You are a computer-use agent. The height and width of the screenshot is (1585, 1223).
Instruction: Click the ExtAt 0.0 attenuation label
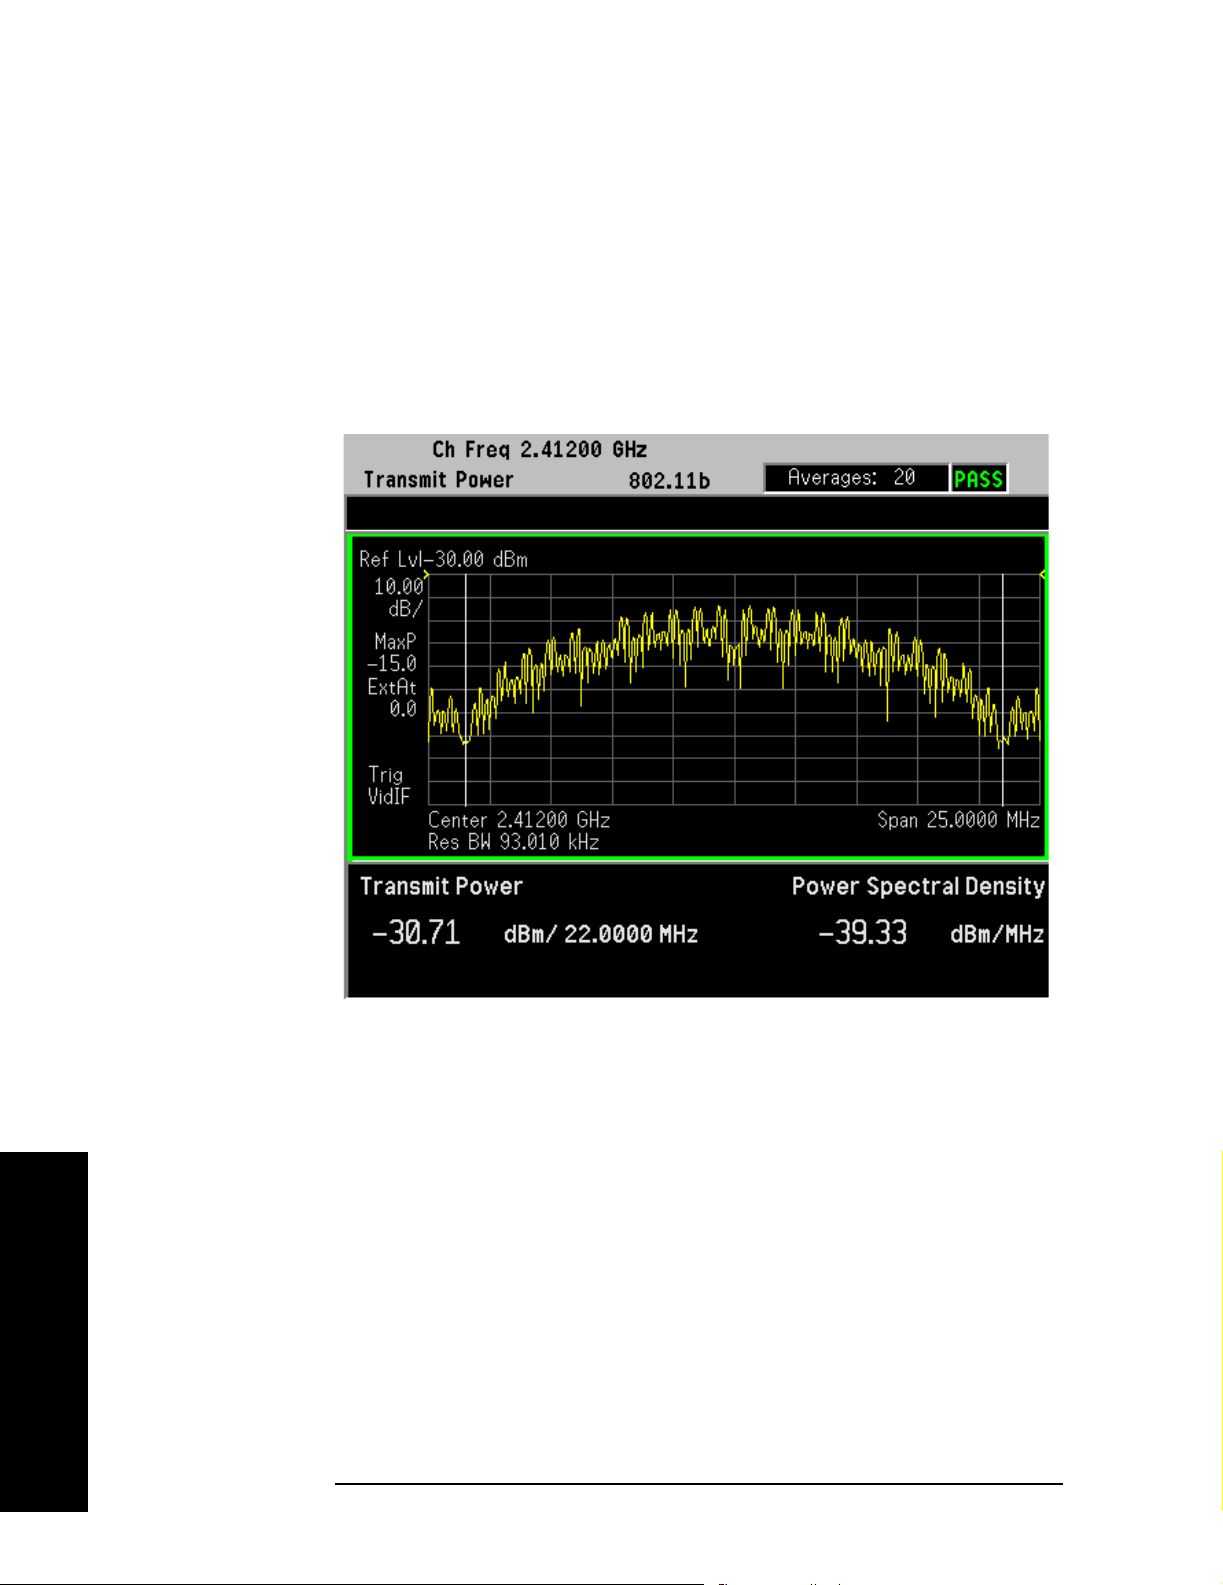point(392,698)
